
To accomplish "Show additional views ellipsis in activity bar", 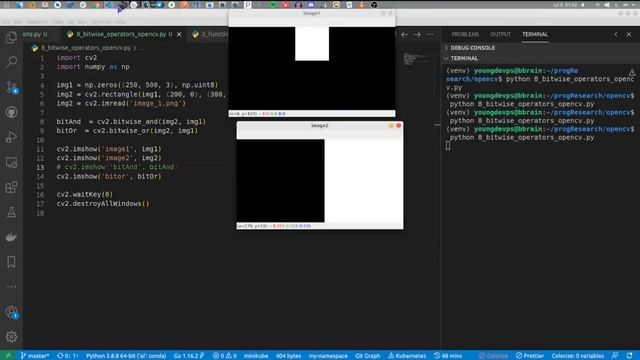I will [x=11, y=287].
